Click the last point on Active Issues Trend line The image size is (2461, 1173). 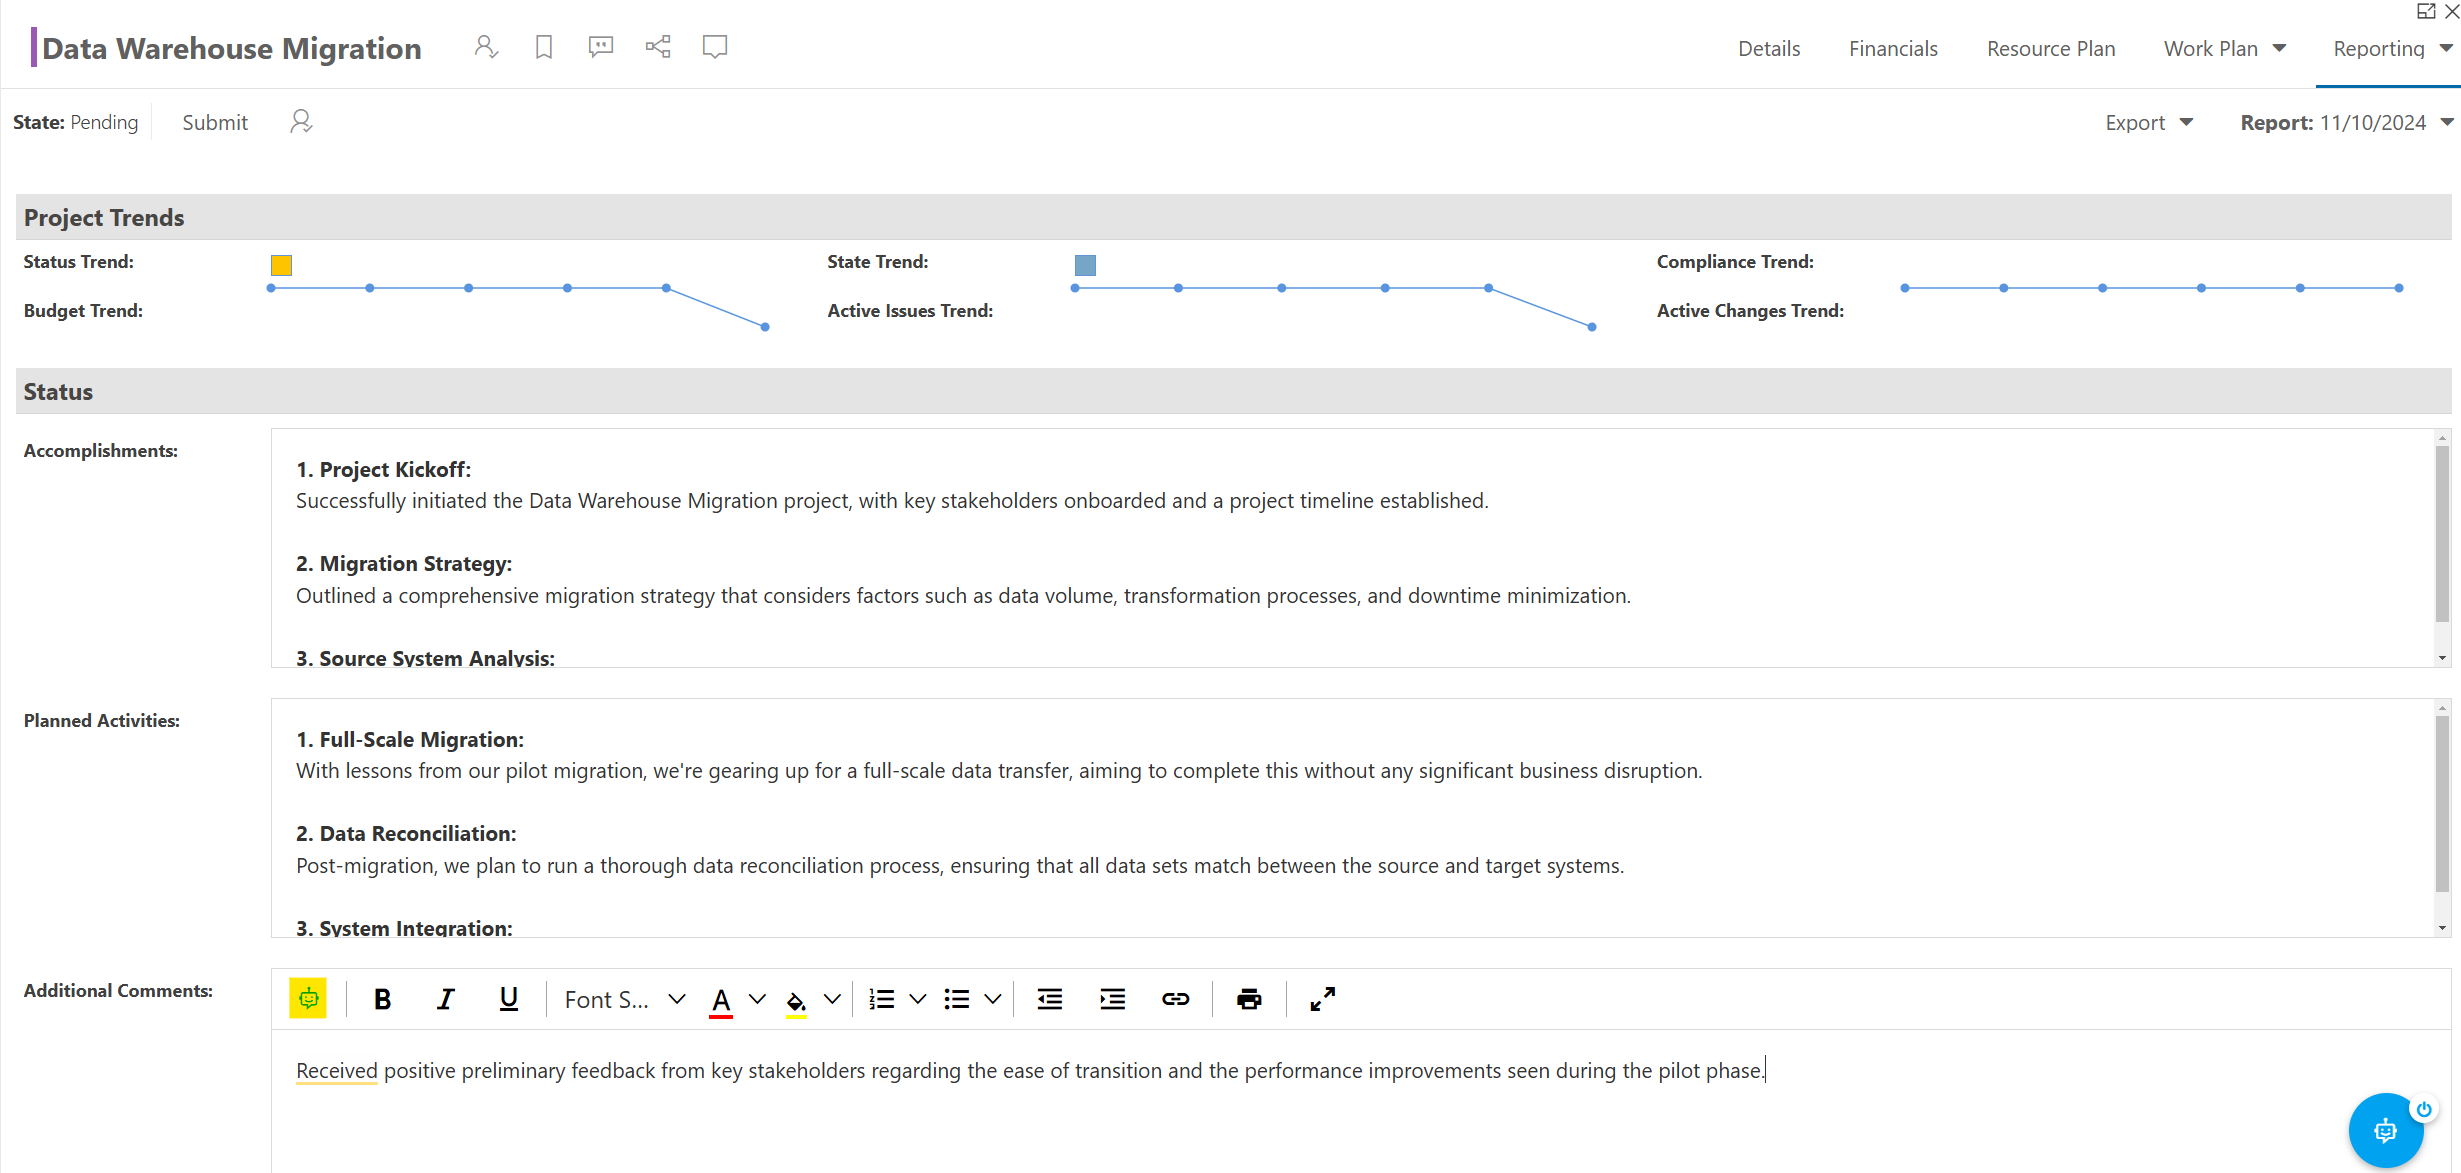[x=1592, y=327]
